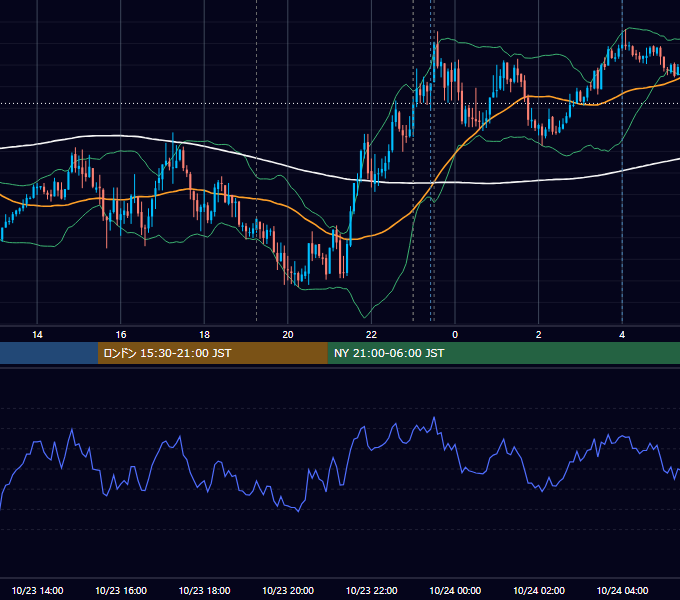This screenshot has width=680, height=600.
Task: Click hour label 0 on price chart axis
Action: tap(455, 335)
